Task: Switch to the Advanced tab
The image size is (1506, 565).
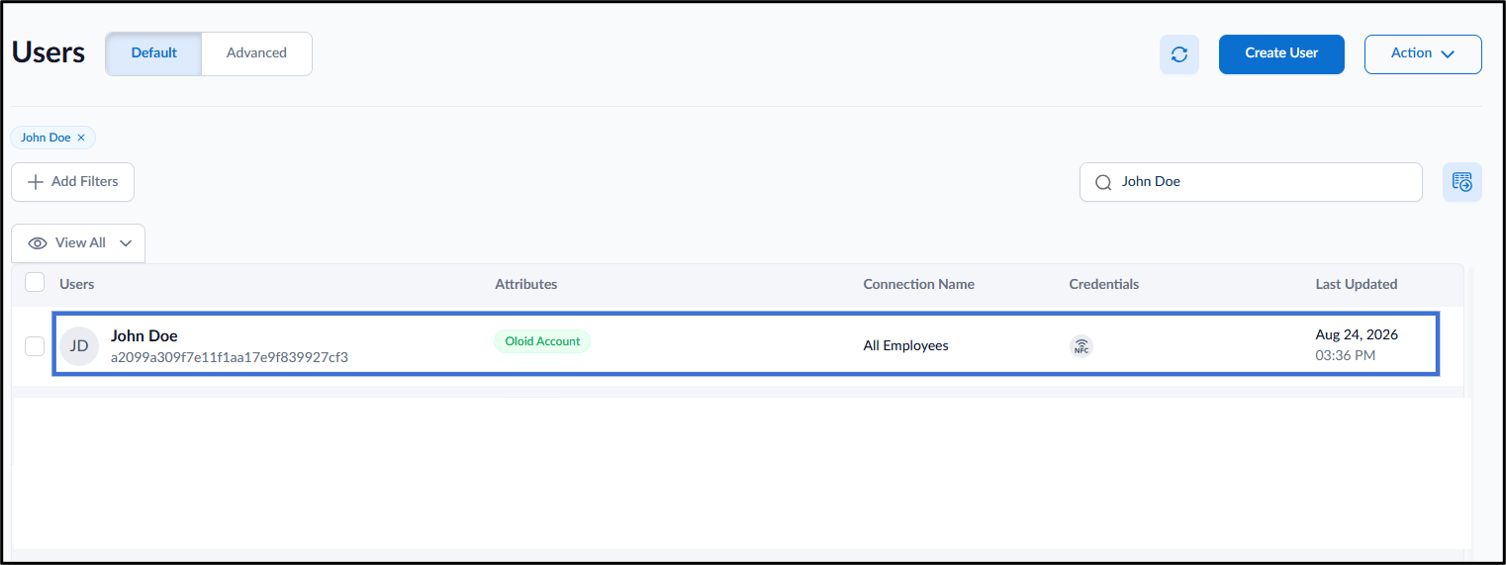Action: click(257, 53)
